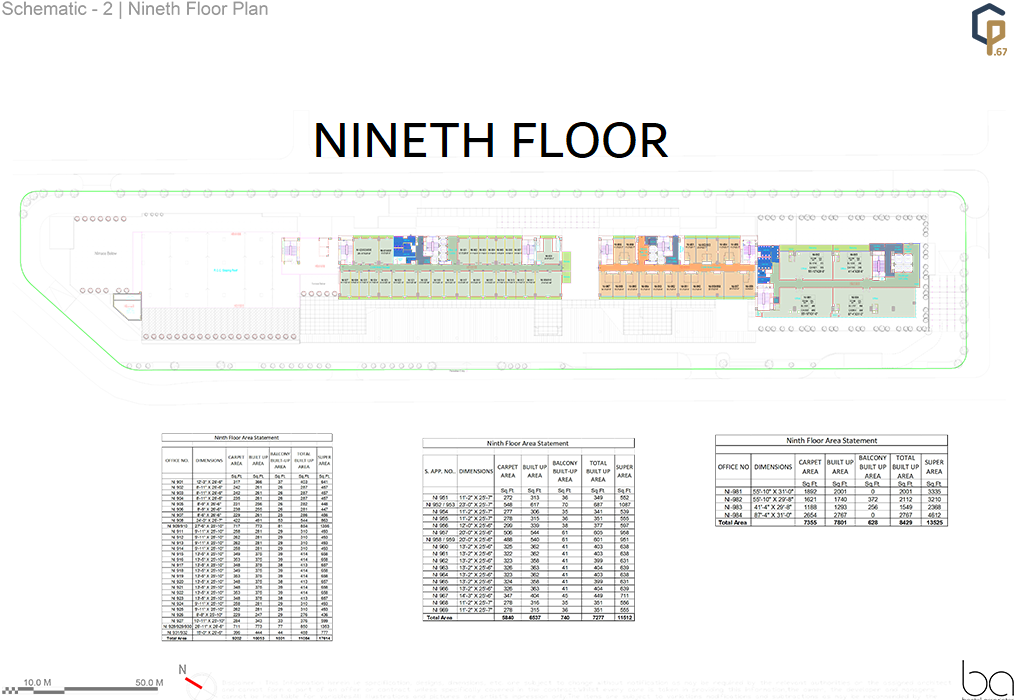Click Total Area row in right table
1014x700 pixels.
point(831,522)
